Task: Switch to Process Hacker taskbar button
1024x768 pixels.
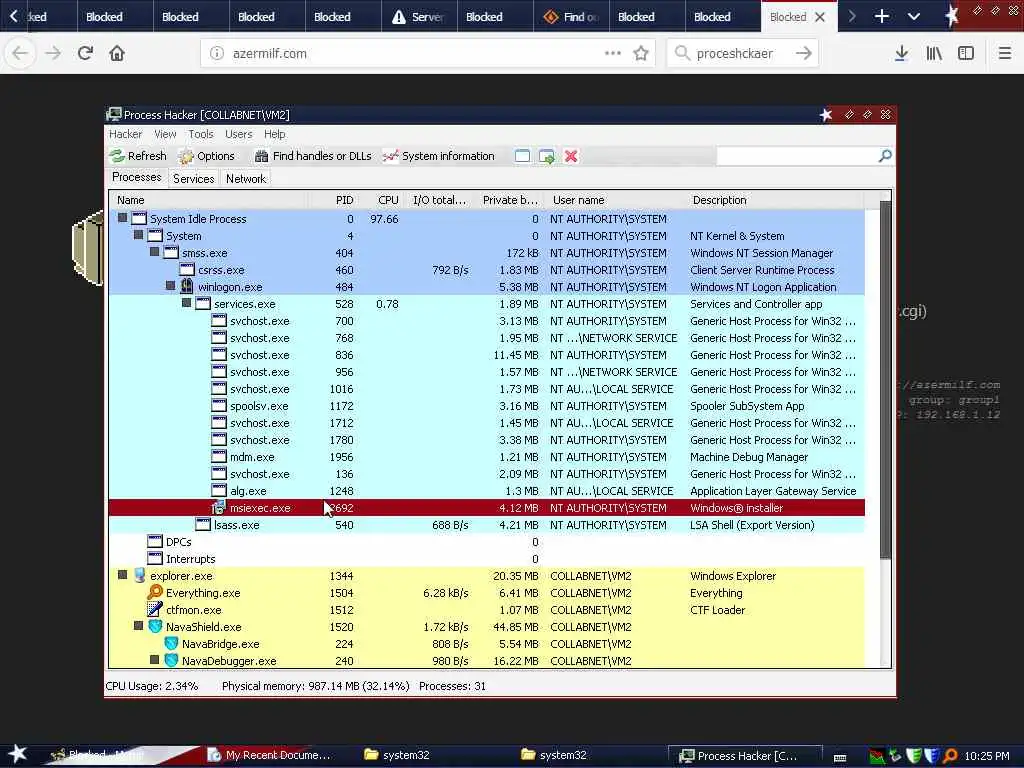Action: click(744, 755)
